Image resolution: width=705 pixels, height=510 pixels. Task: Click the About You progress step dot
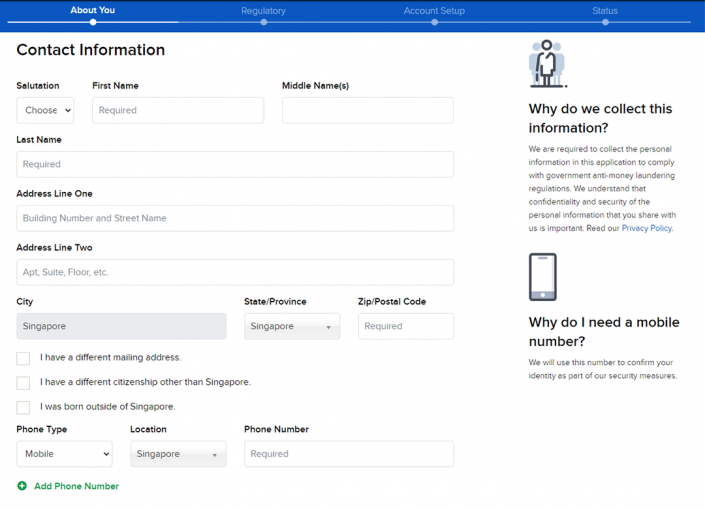93,22
